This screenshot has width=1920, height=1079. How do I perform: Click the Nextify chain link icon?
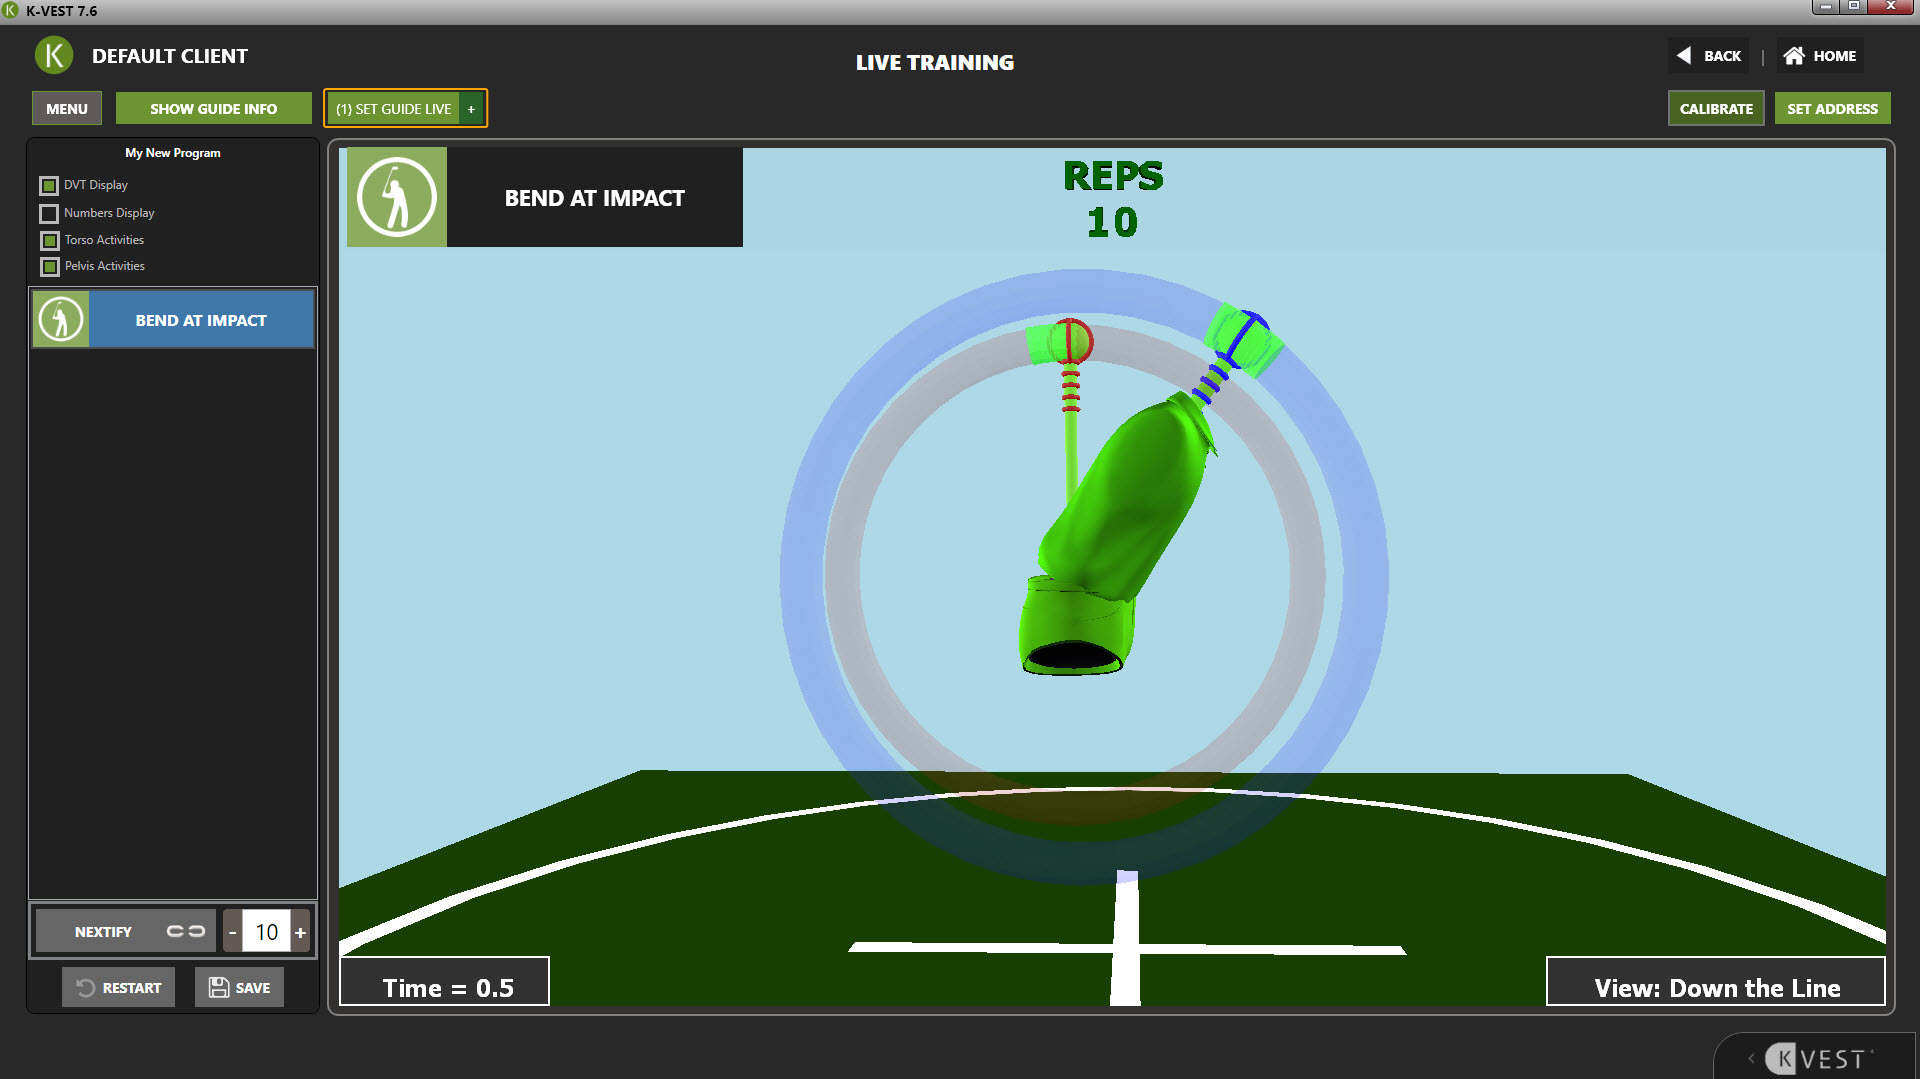(x=185, y=931)
